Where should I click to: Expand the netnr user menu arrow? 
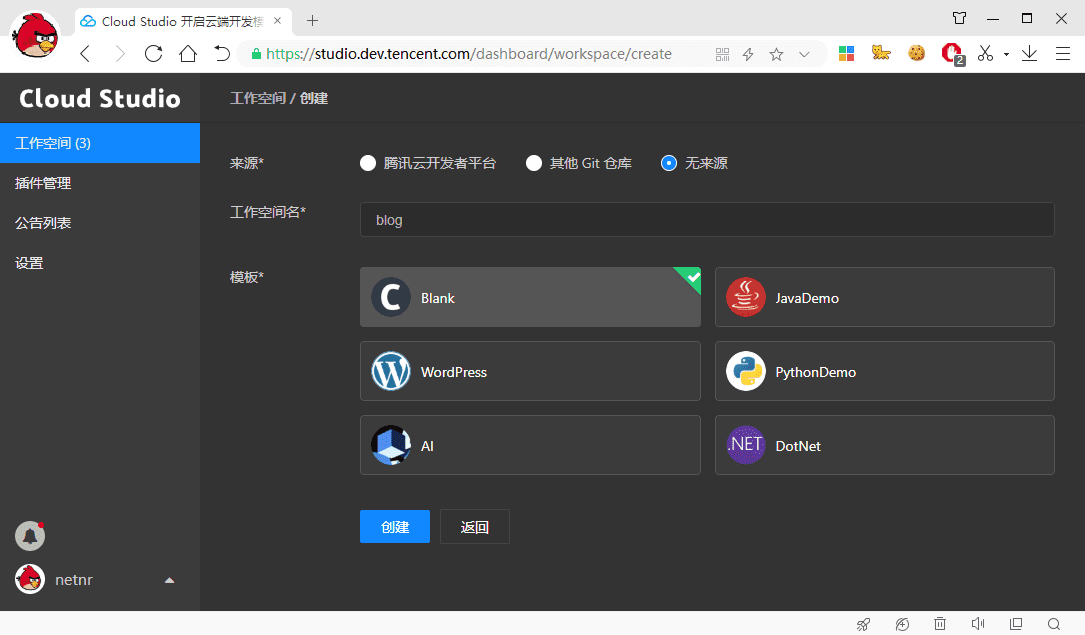pyautogui.click(x=169, y=580)
